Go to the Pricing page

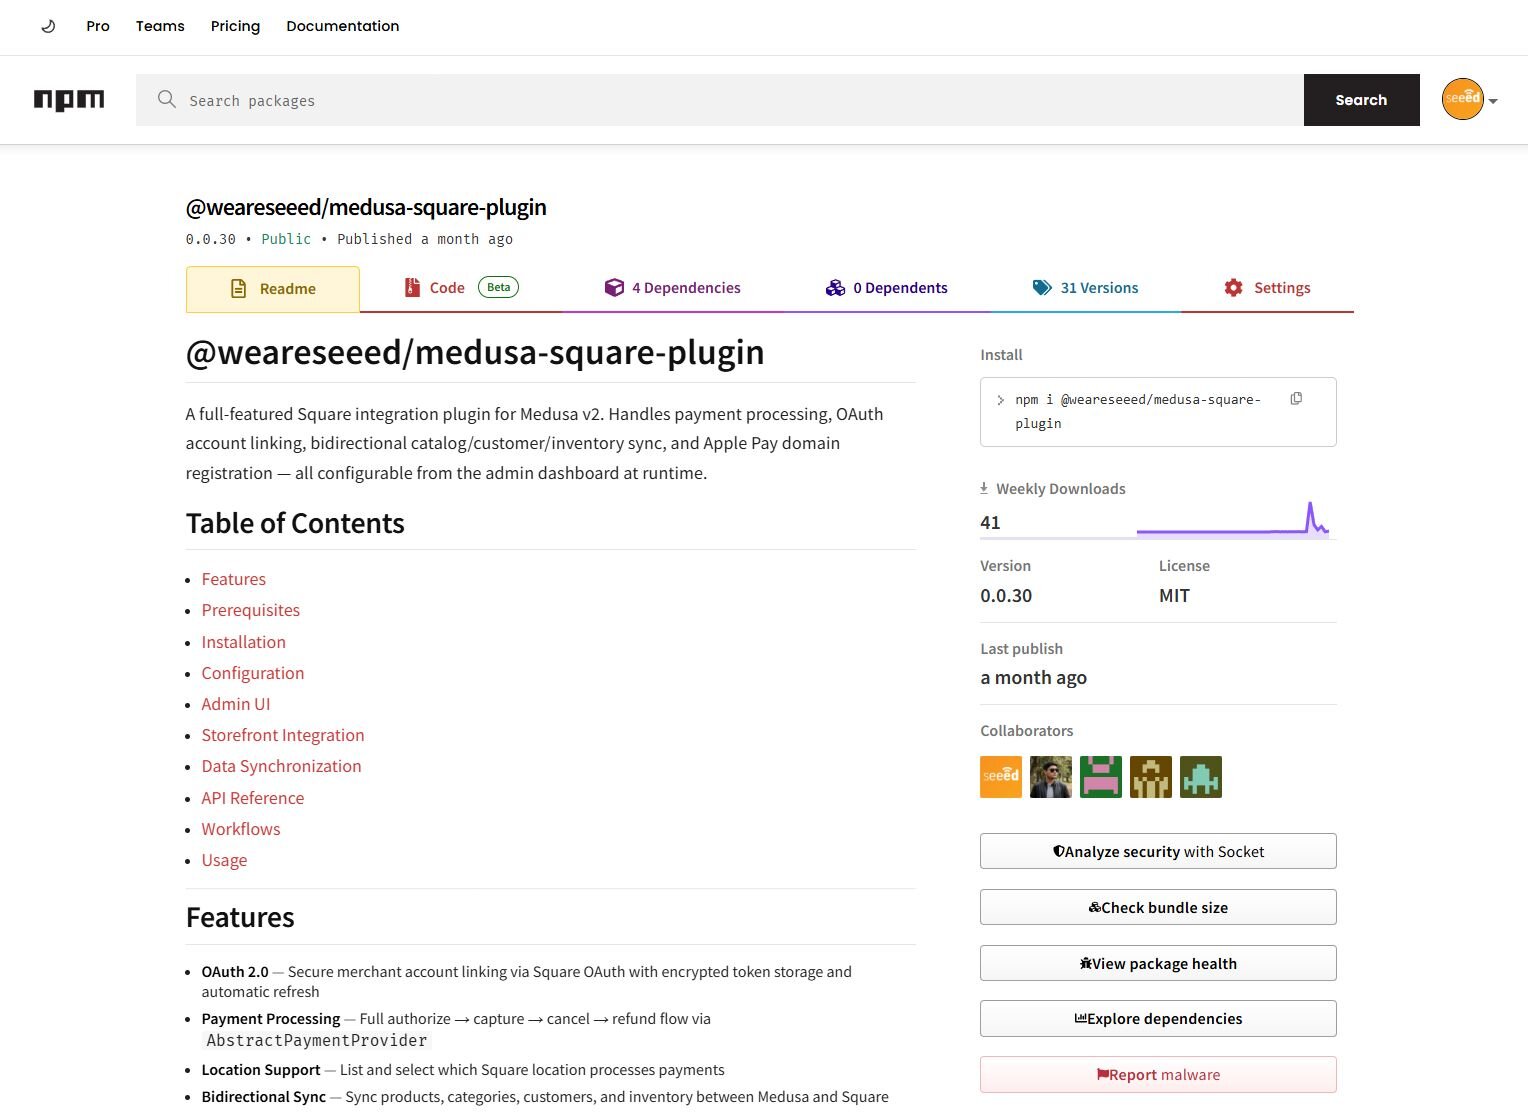click(235, 26)
